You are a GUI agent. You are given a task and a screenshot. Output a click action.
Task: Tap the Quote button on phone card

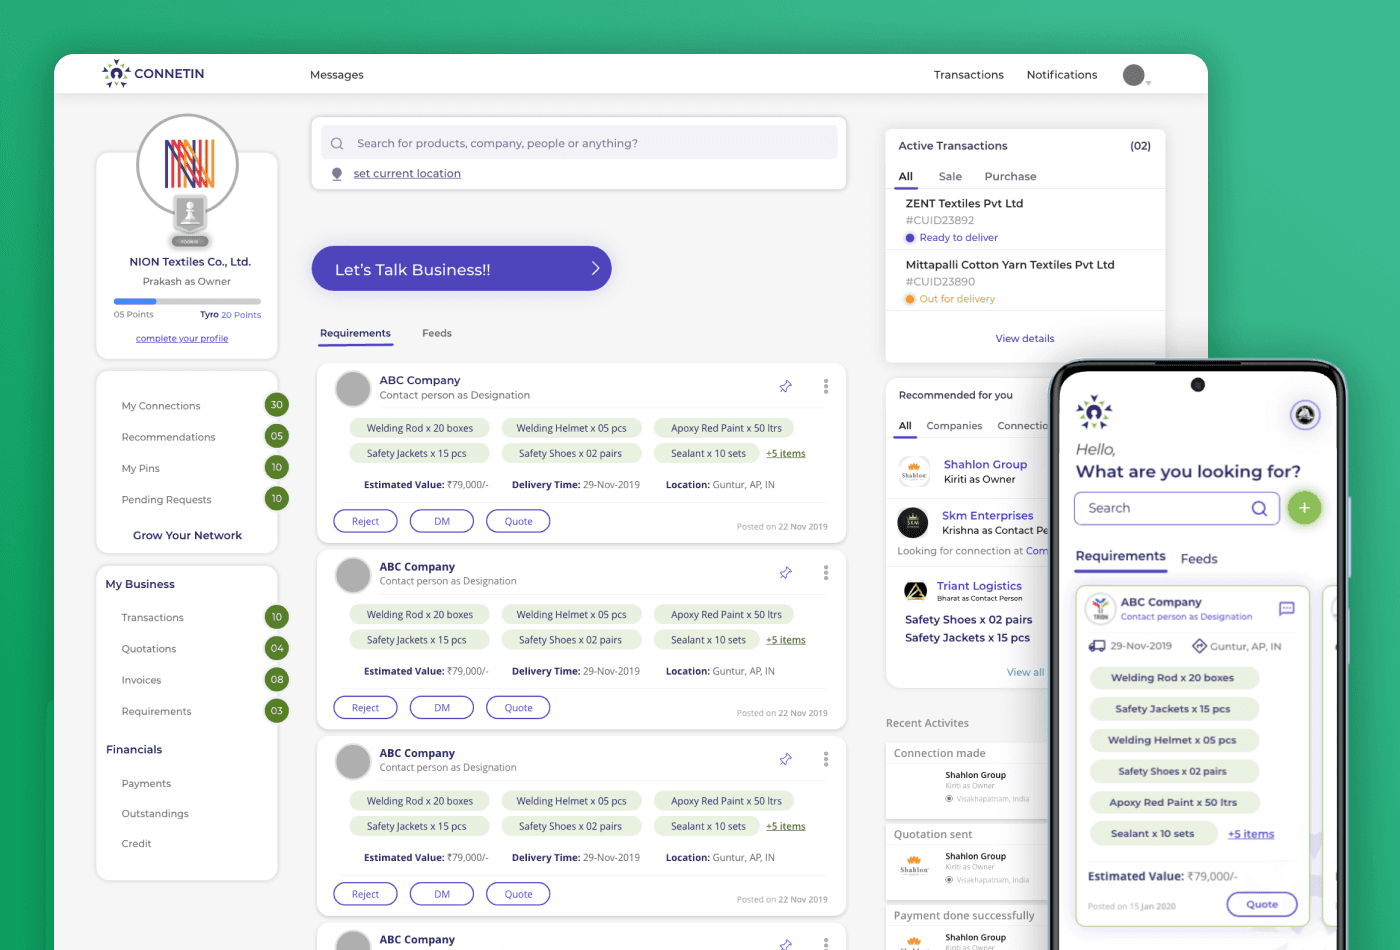(x=1262, y=904)
